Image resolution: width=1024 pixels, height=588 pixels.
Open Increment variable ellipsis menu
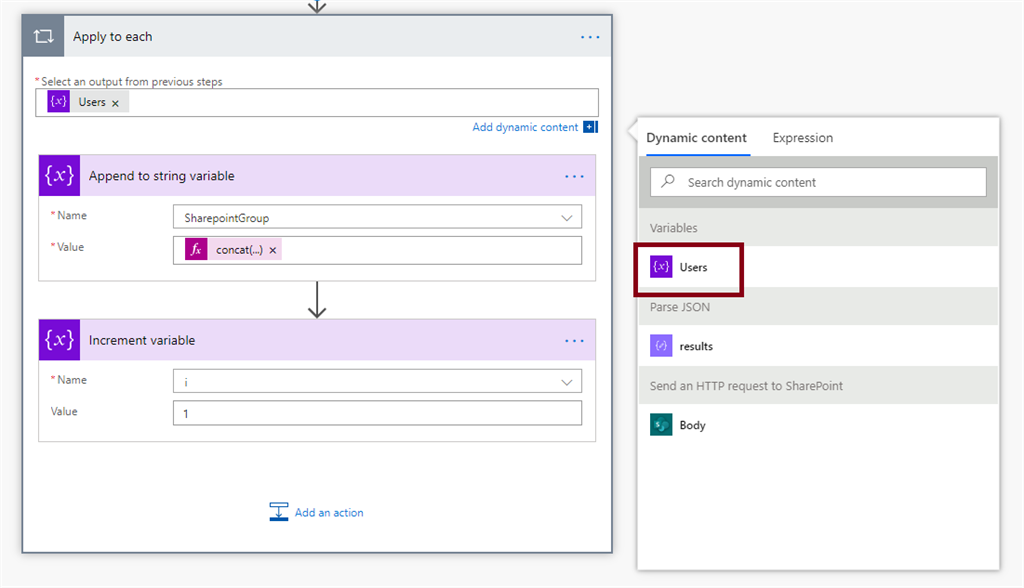pos(574,340)
